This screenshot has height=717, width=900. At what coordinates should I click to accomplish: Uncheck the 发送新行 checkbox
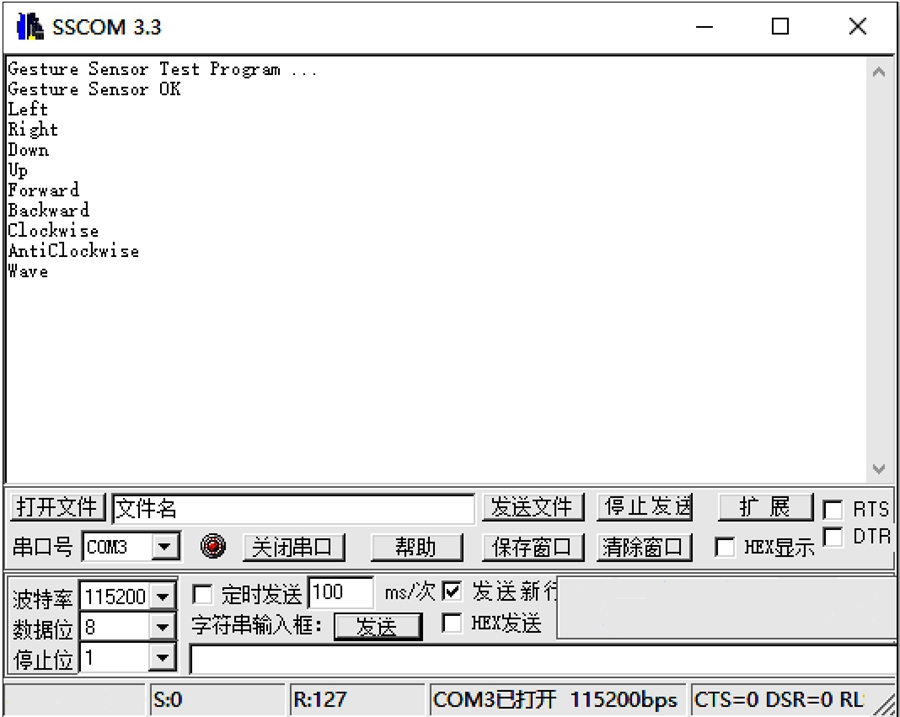pos(452,591)
